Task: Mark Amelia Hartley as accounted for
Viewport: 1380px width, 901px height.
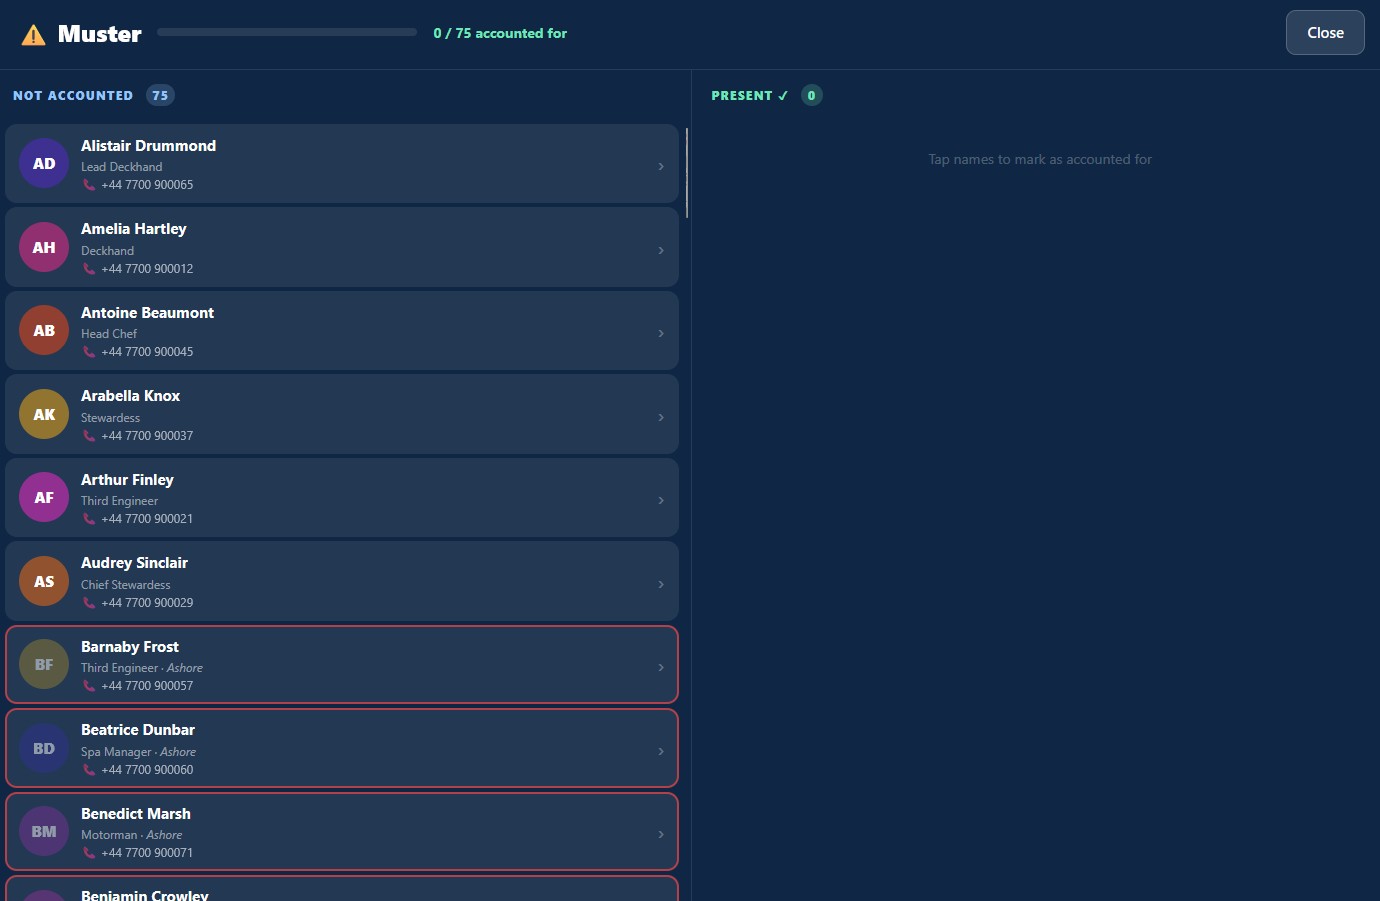Action: click(342, 247)
